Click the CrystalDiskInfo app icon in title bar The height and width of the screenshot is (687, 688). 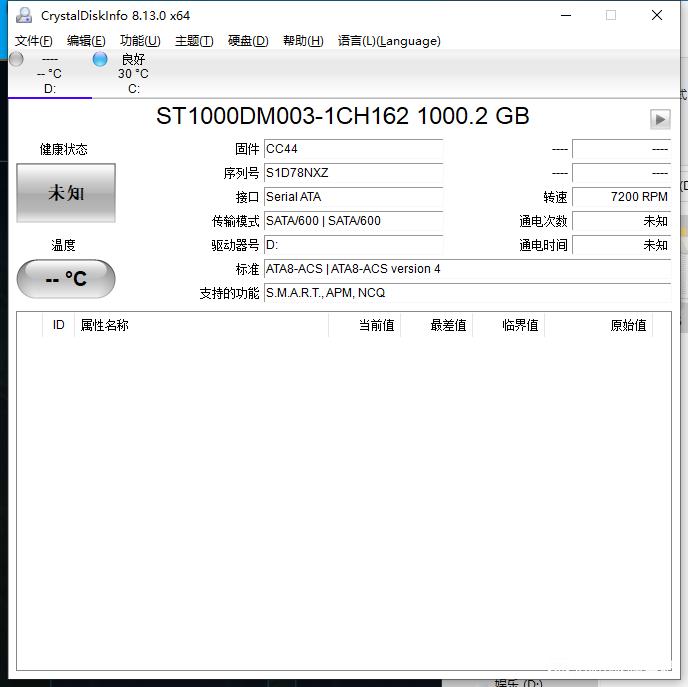pyautogui.click(x=24, y=15)
